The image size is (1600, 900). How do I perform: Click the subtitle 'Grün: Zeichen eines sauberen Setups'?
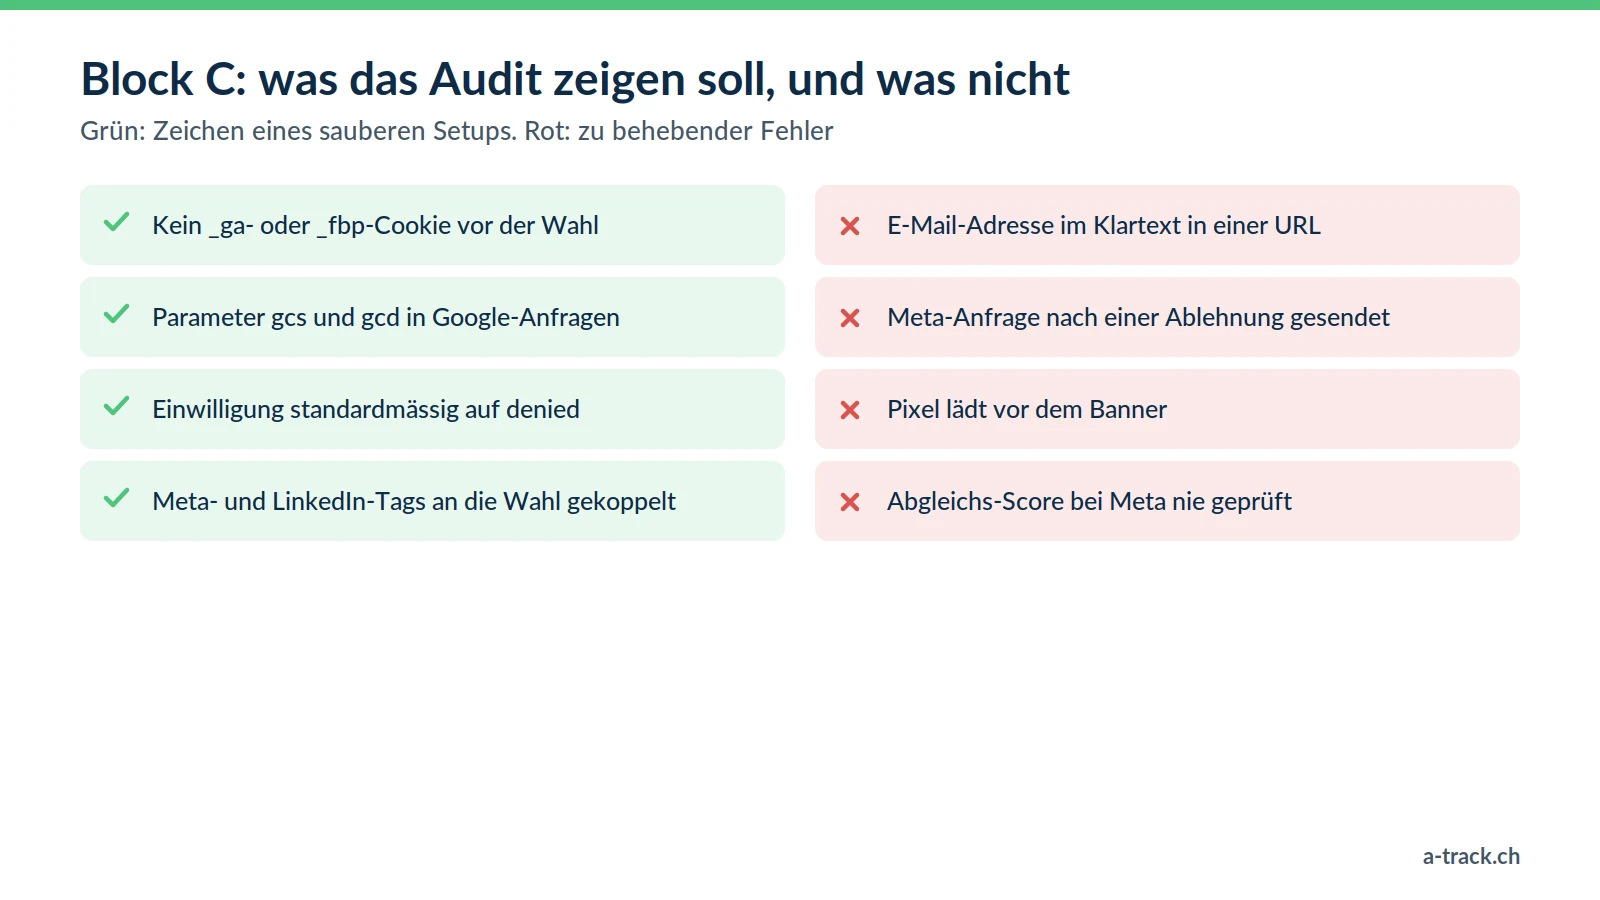pos(299,131)
